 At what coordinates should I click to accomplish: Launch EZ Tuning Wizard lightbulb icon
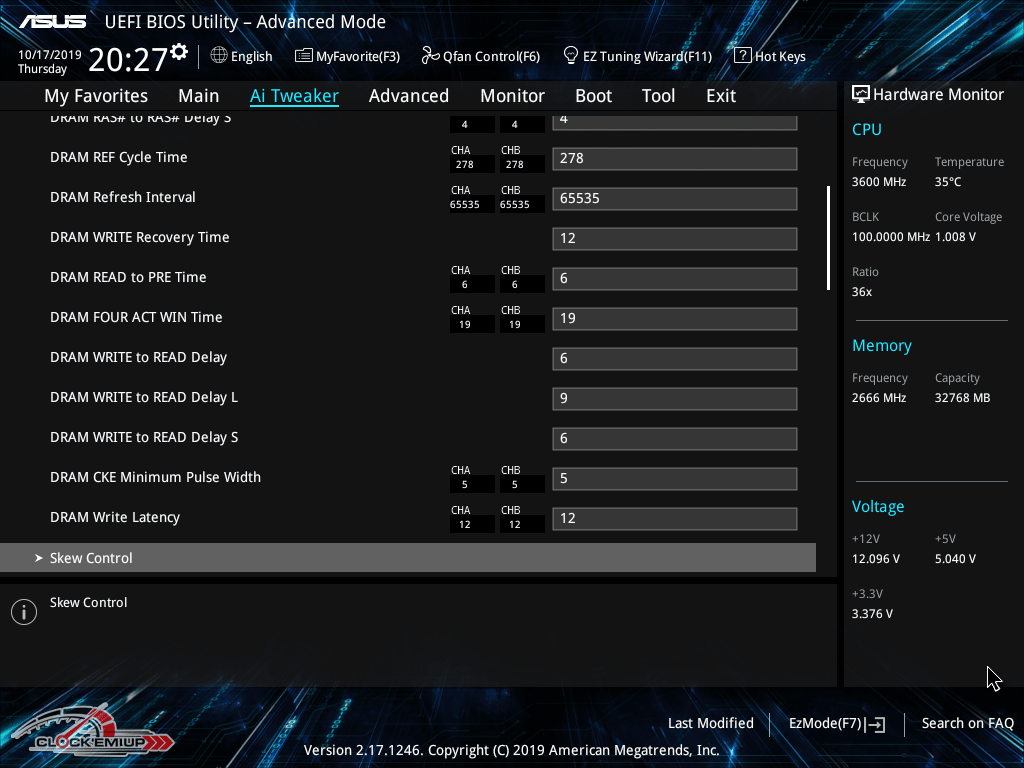[x=571, y=56]
